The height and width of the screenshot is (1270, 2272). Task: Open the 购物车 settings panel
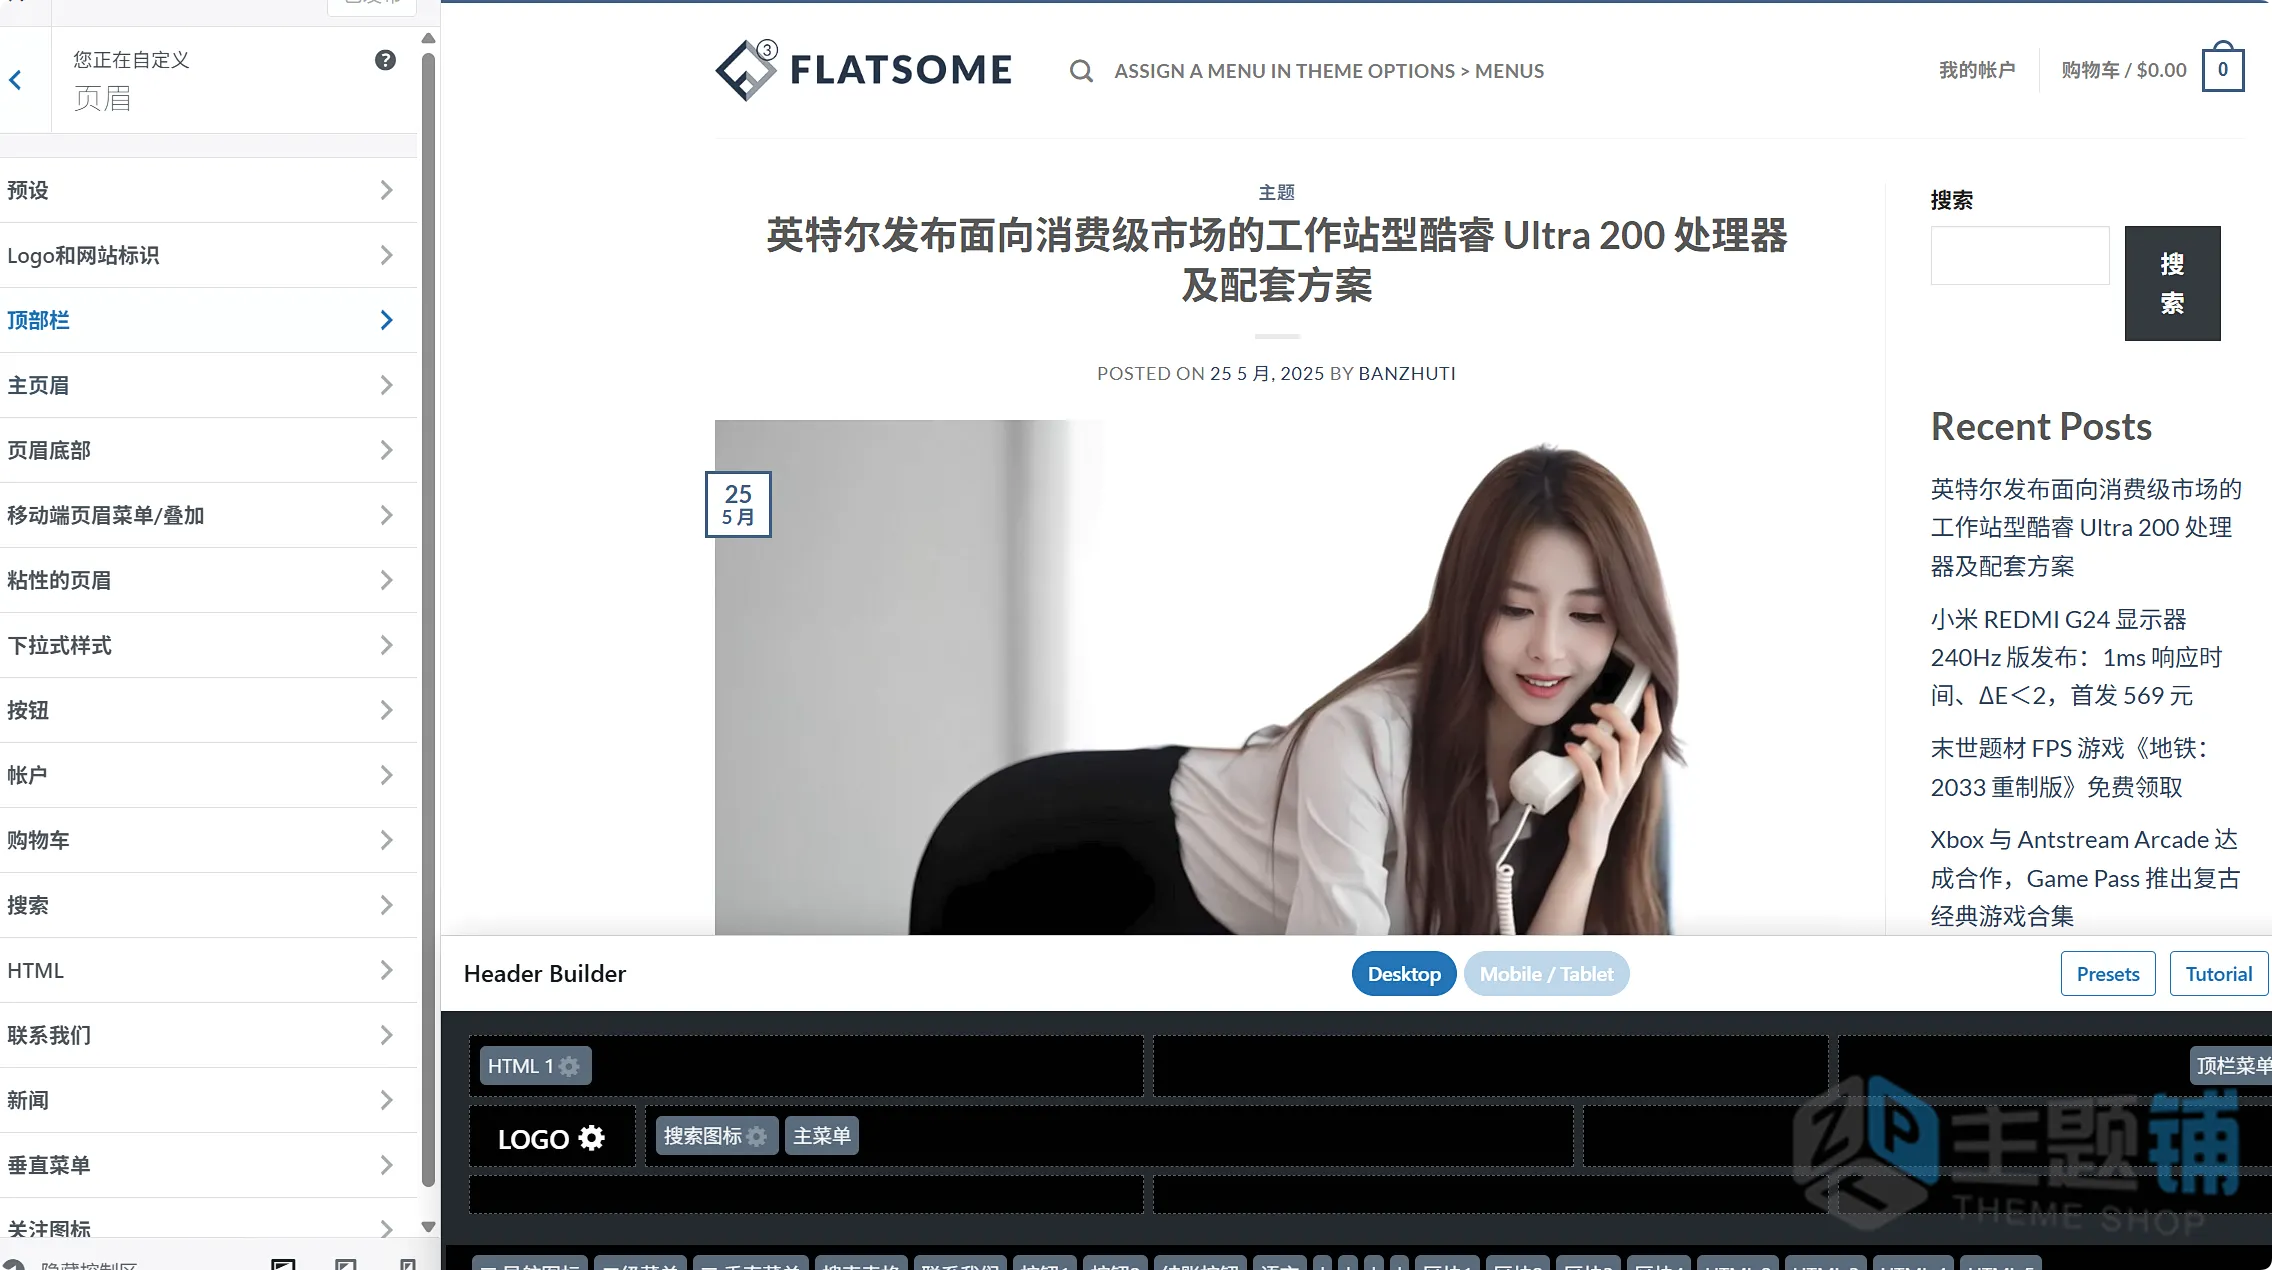point(208,840)
